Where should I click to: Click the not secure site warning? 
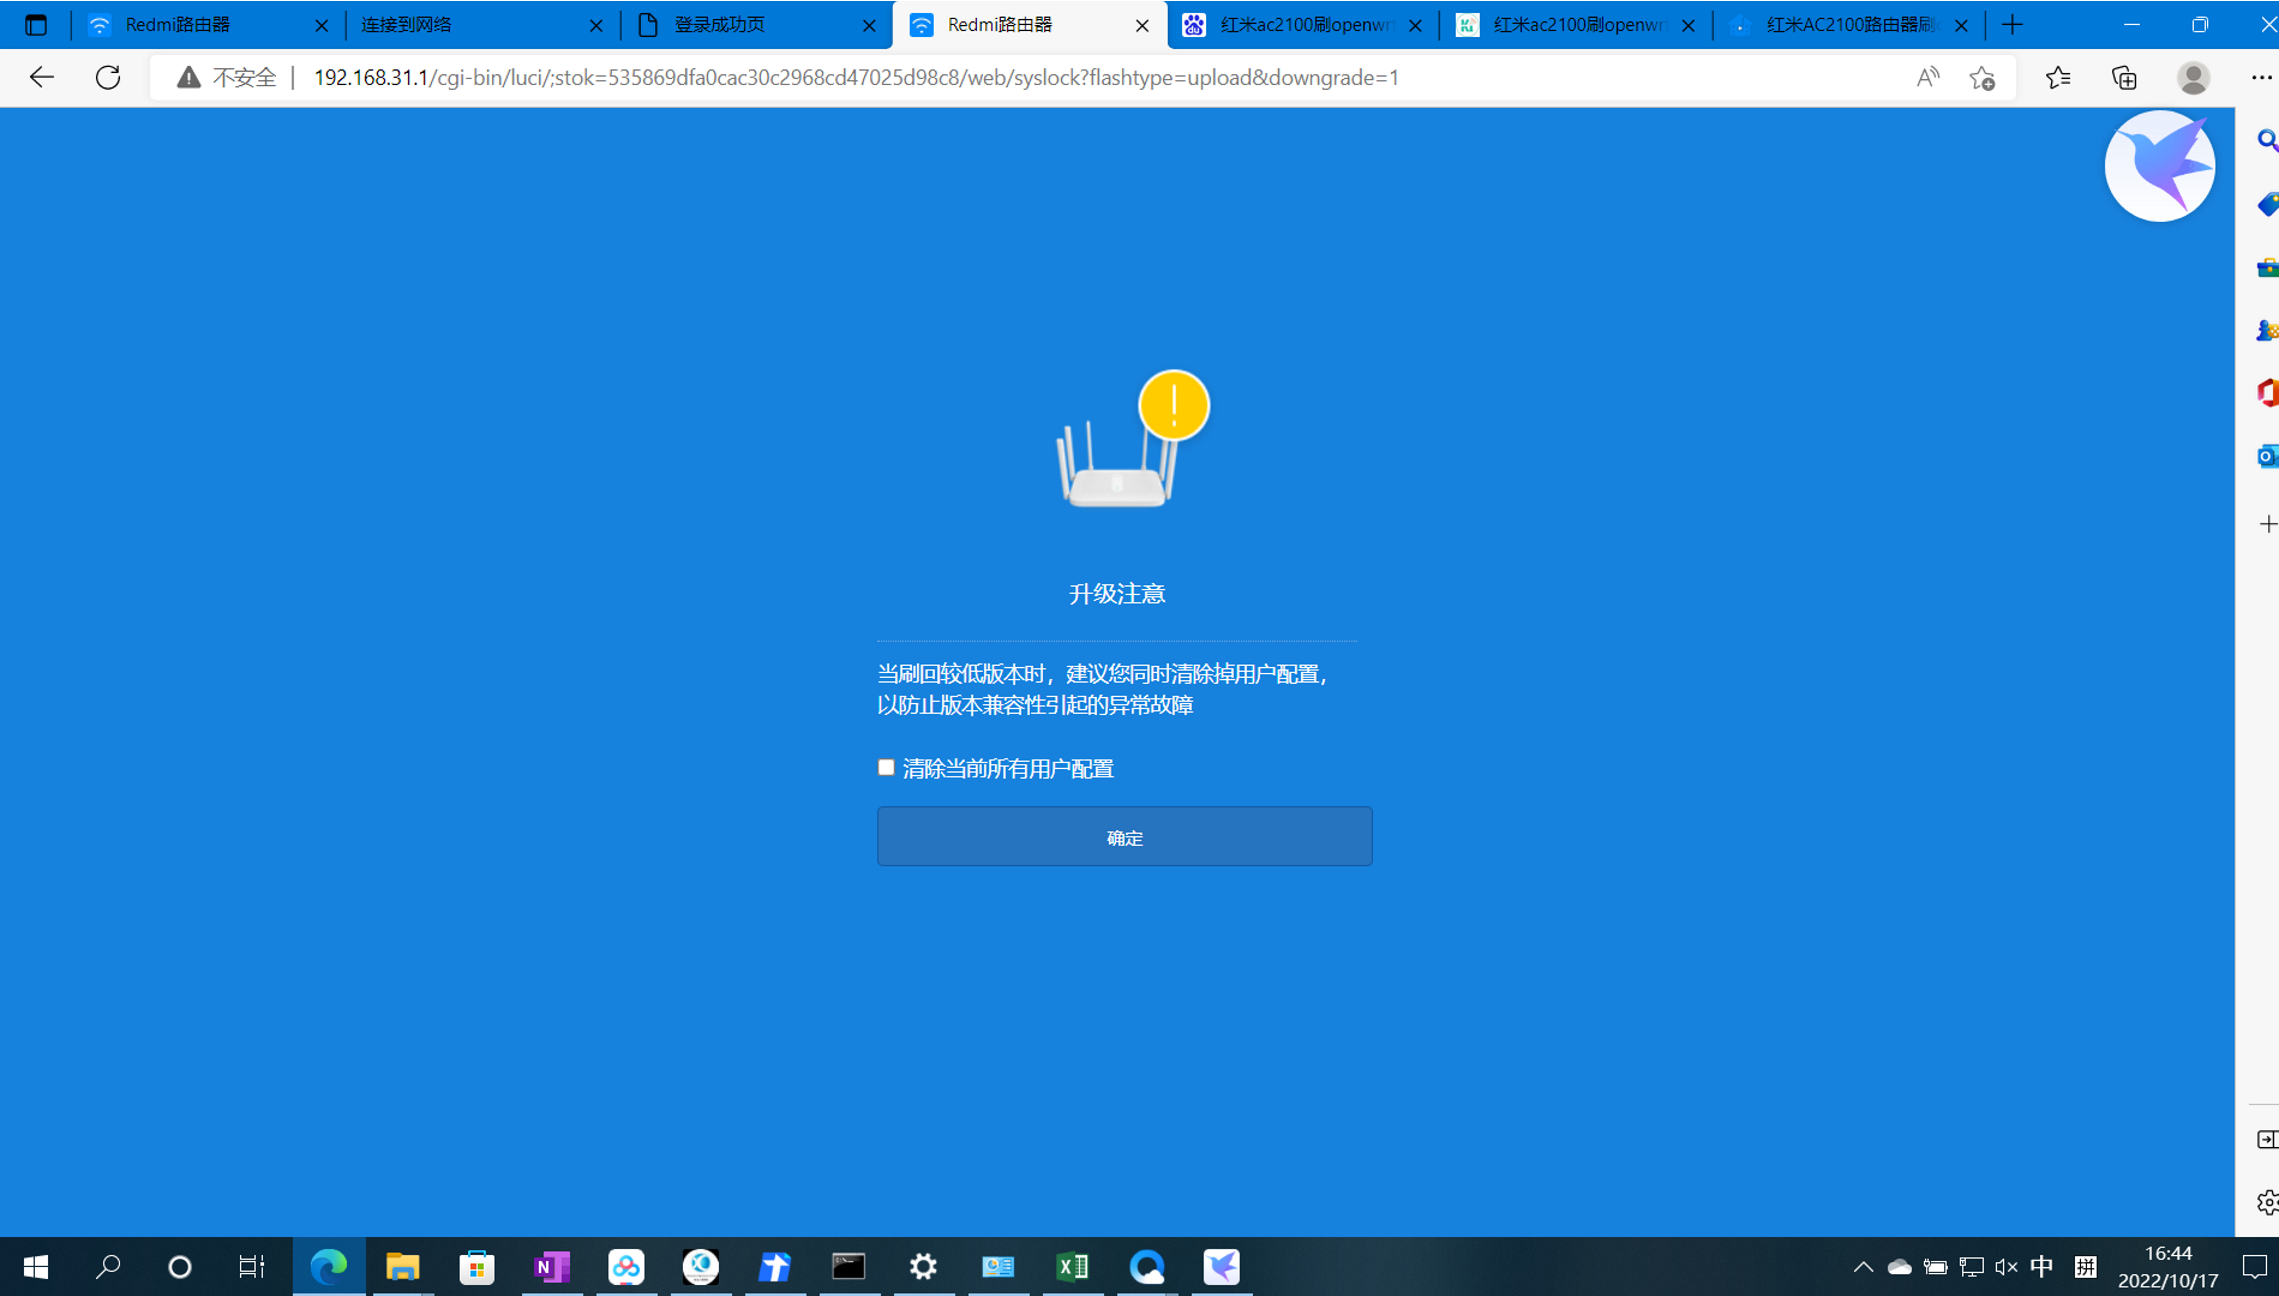coord(228,77)
